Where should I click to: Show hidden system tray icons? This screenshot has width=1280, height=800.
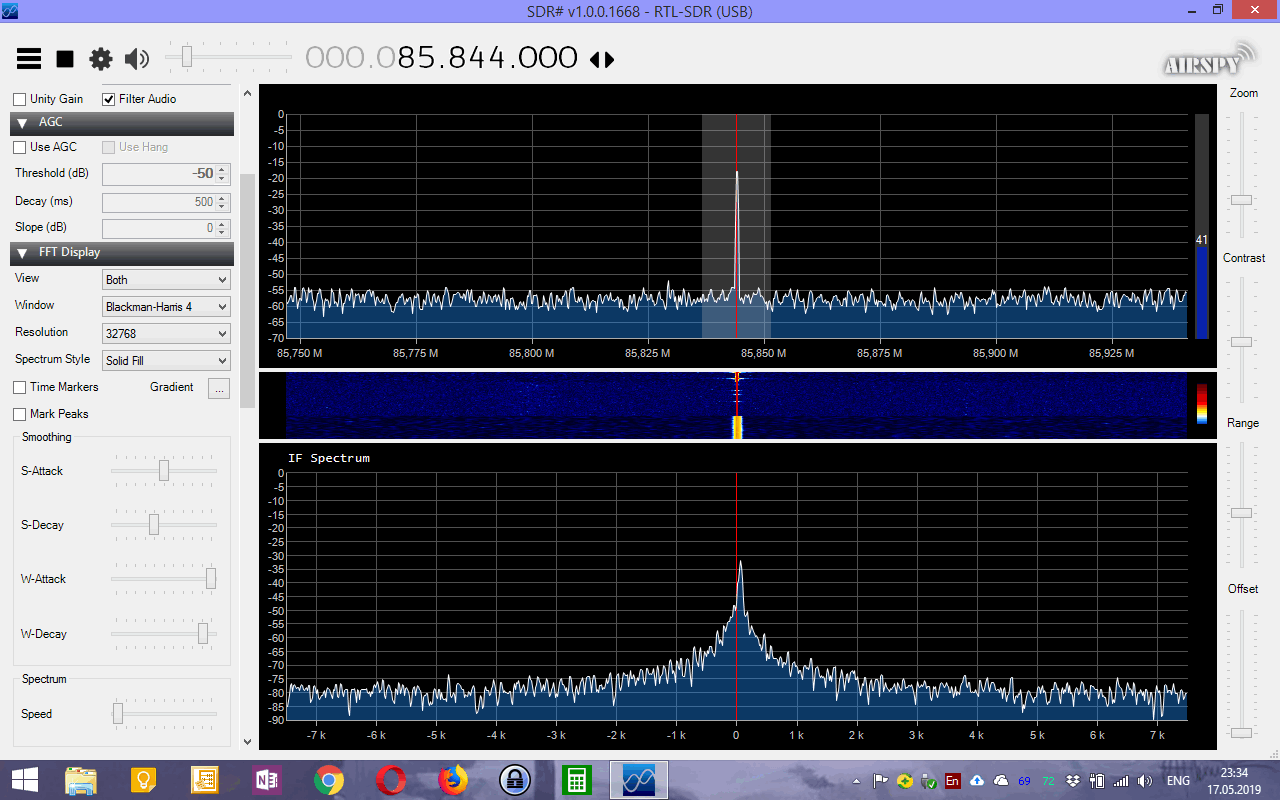point(856,781)
